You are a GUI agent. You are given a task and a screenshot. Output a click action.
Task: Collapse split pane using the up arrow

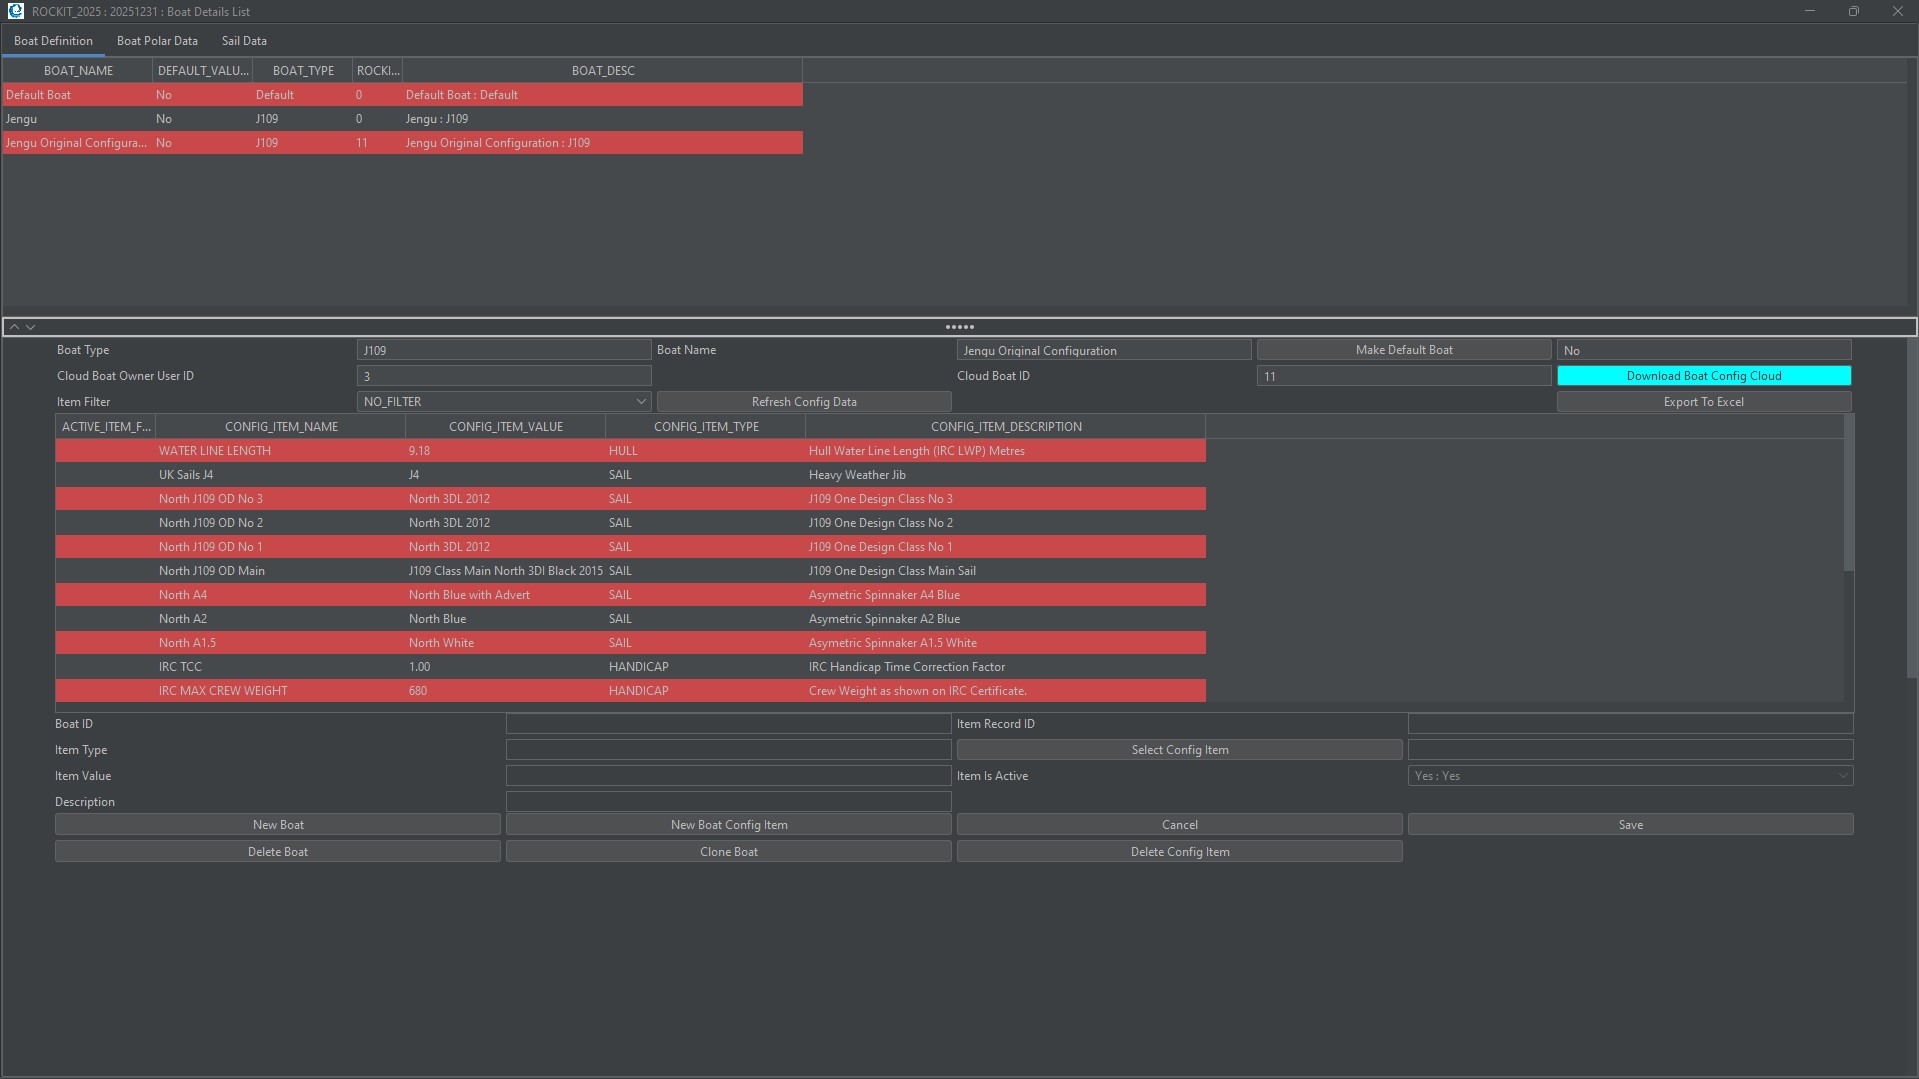coord(14,327)
